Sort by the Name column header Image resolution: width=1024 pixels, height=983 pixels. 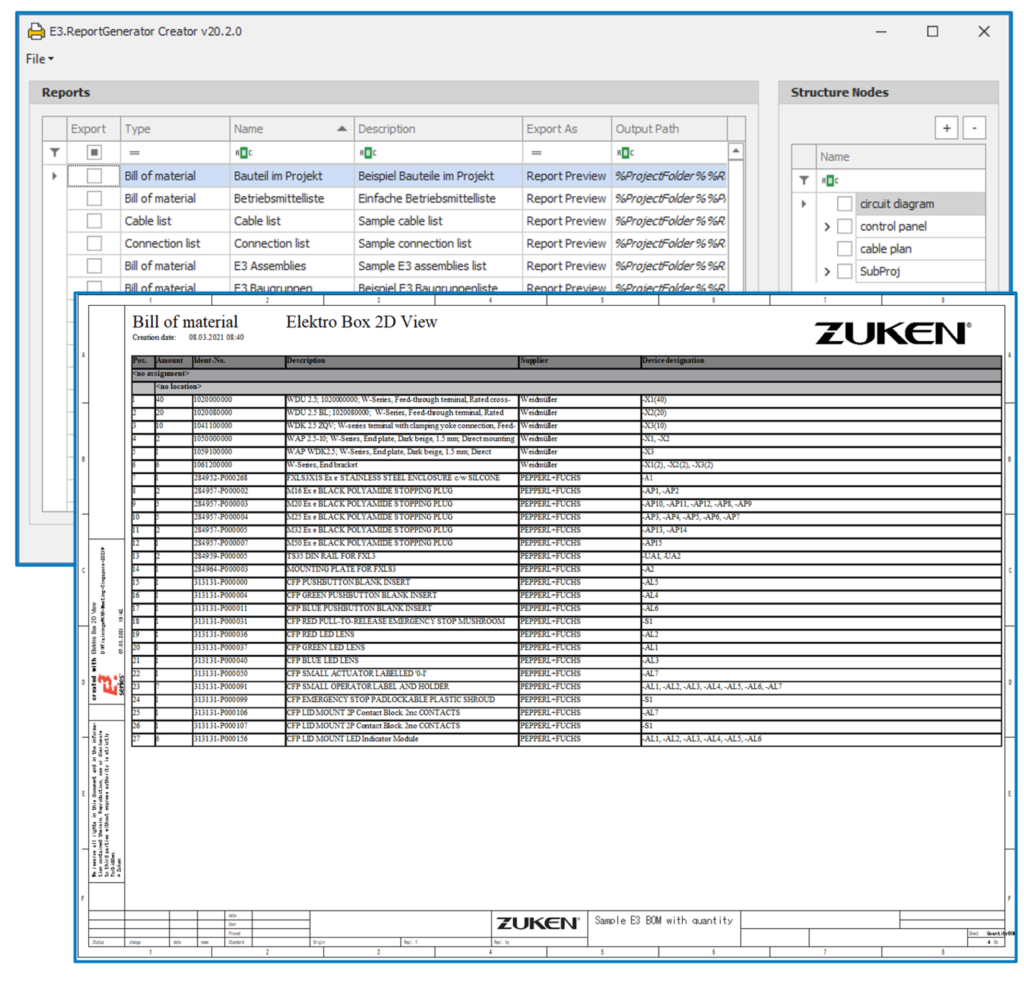(x=291, y=129)
